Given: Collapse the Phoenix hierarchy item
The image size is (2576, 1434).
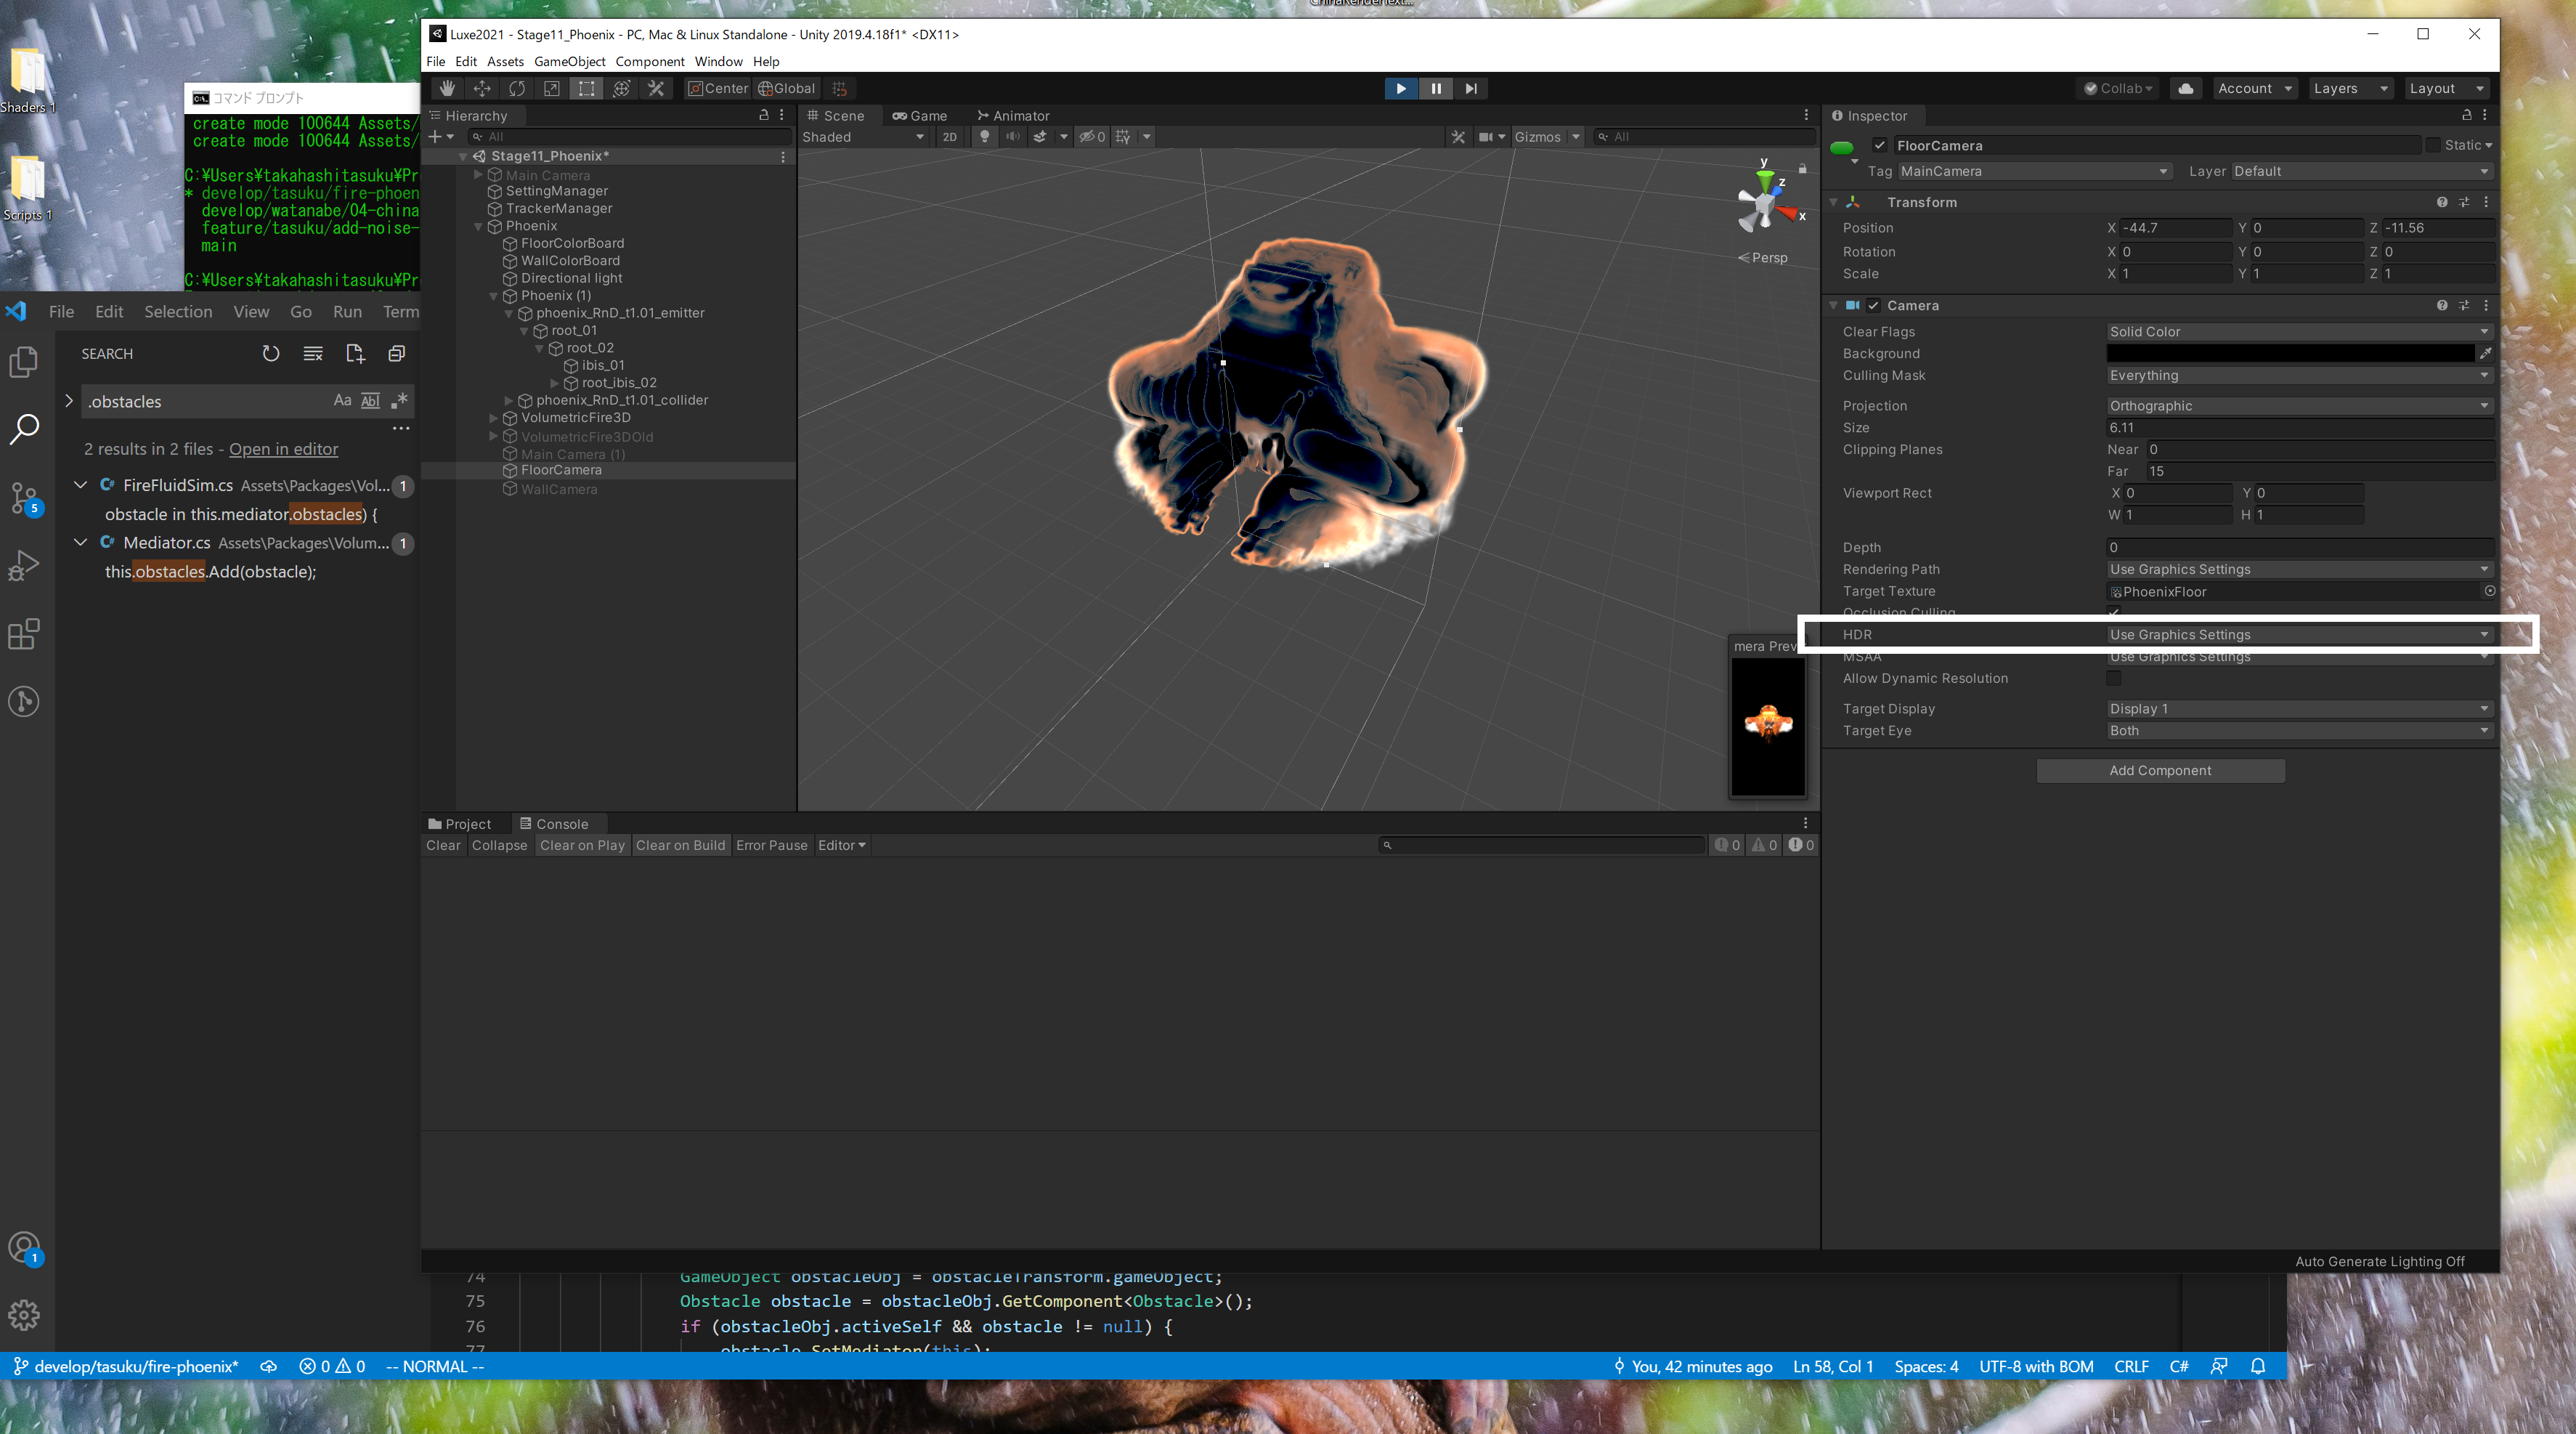Looking at the screenshot, I should 478,226.
